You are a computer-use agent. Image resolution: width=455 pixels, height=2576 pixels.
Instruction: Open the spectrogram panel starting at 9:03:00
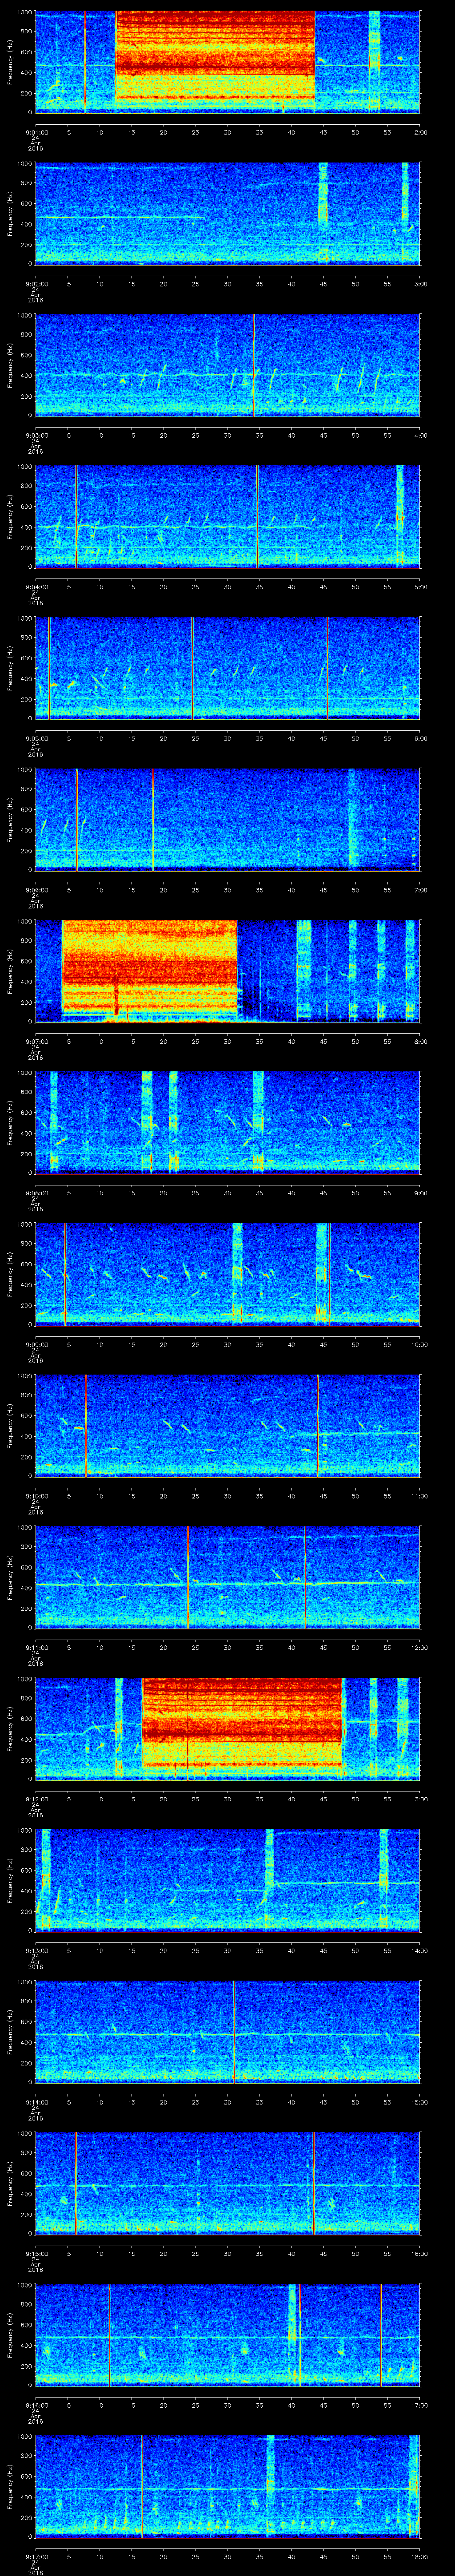[x=228, y=365]
